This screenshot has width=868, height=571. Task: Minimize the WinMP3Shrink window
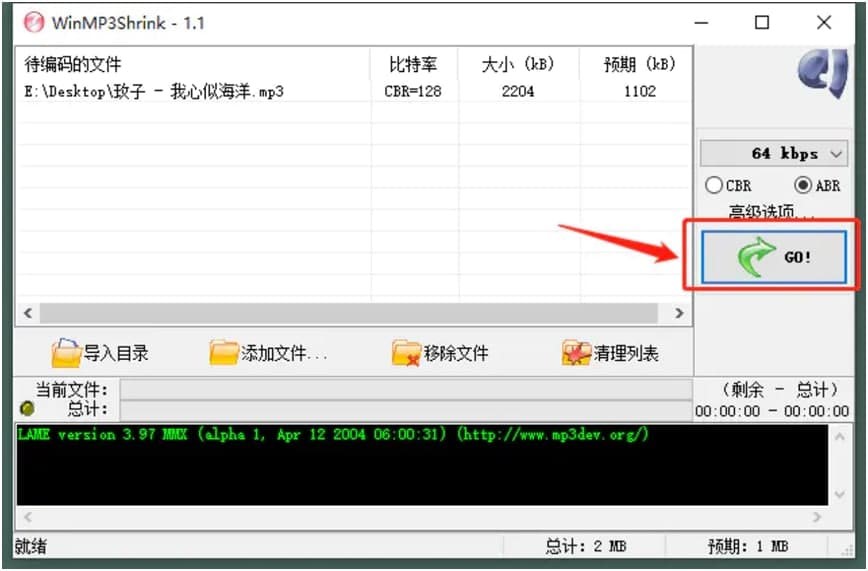coord(701,23)
